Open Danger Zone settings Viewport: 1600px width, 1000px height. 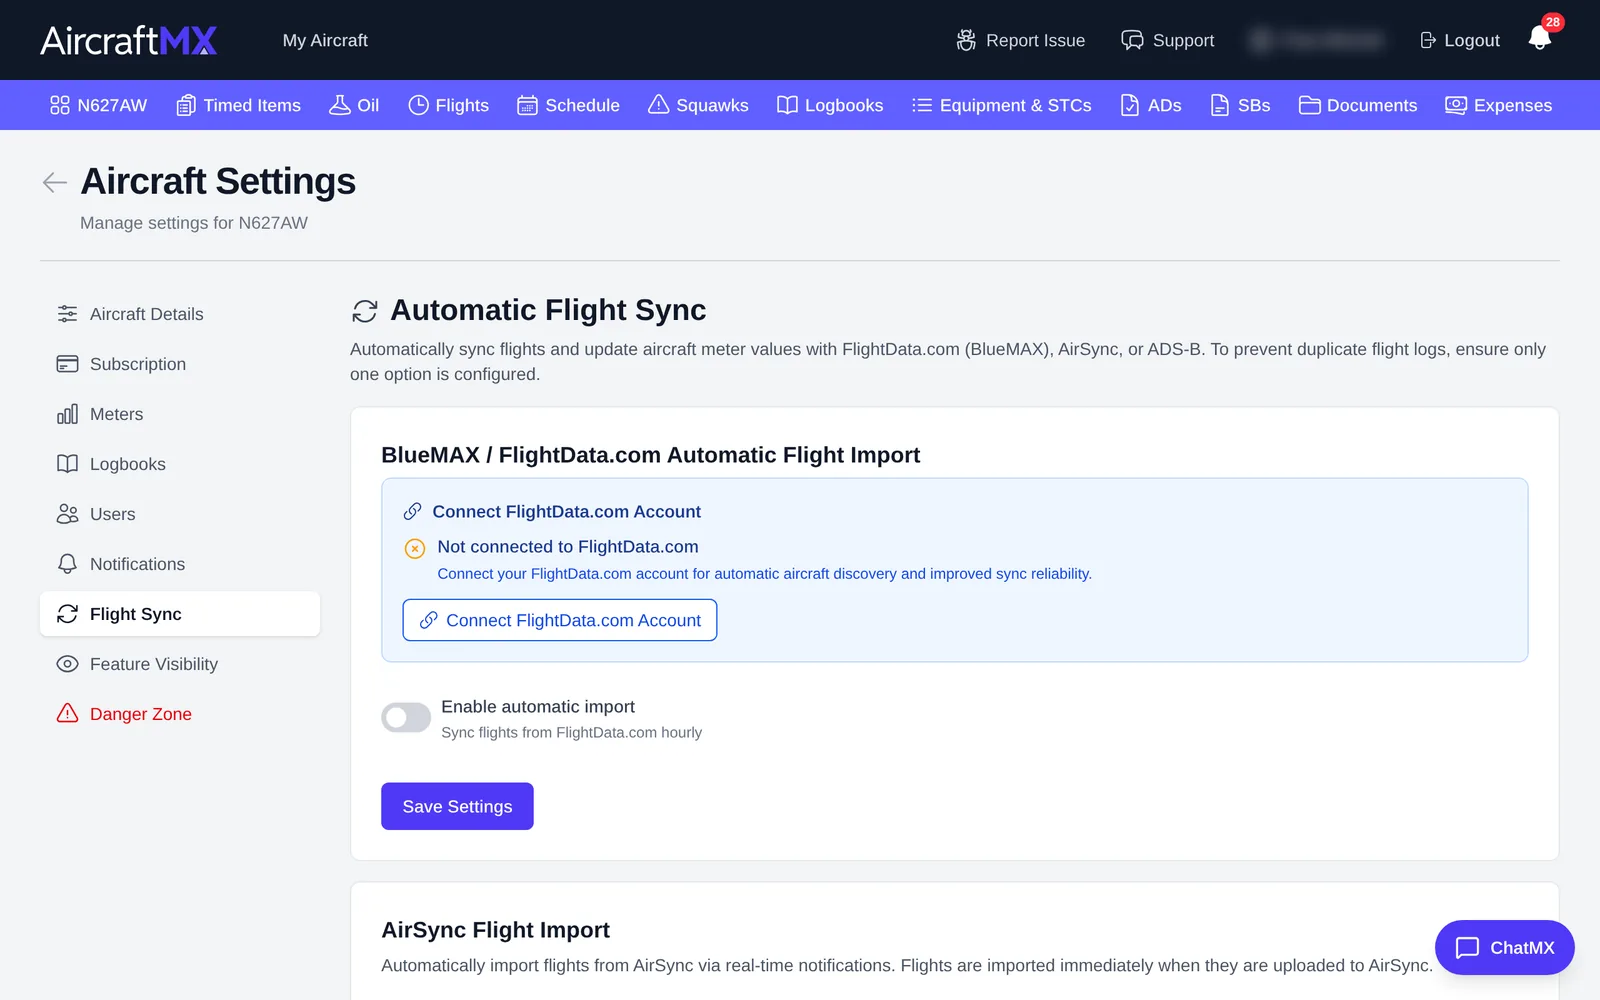point(180,714)
